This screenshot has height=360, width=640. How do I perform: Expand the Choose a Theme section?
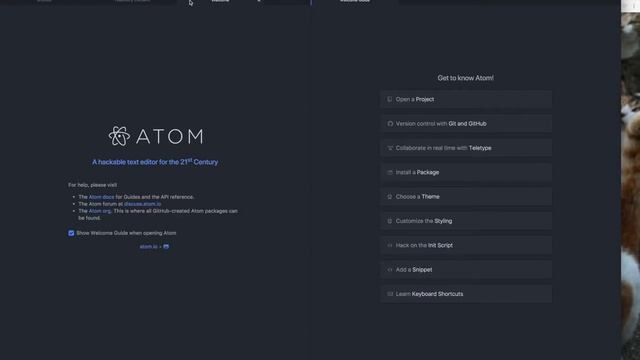[x=466, y=197]
